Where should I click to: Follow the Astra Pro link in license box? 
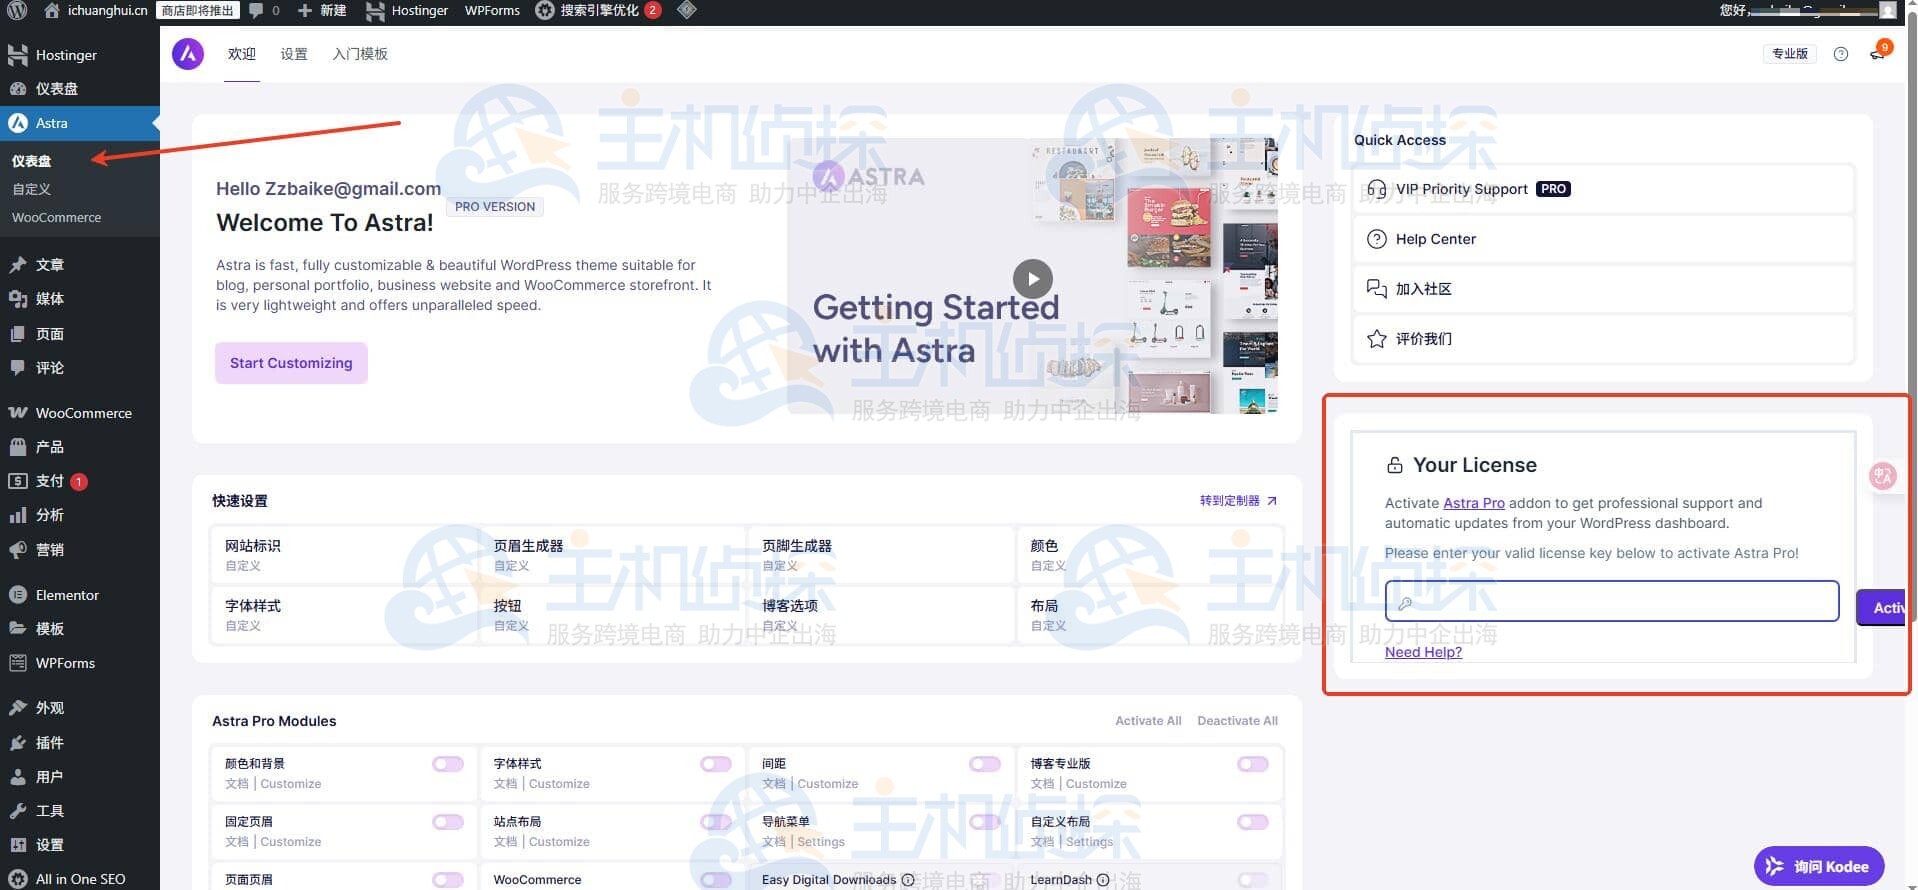[x=1473, y=503]
